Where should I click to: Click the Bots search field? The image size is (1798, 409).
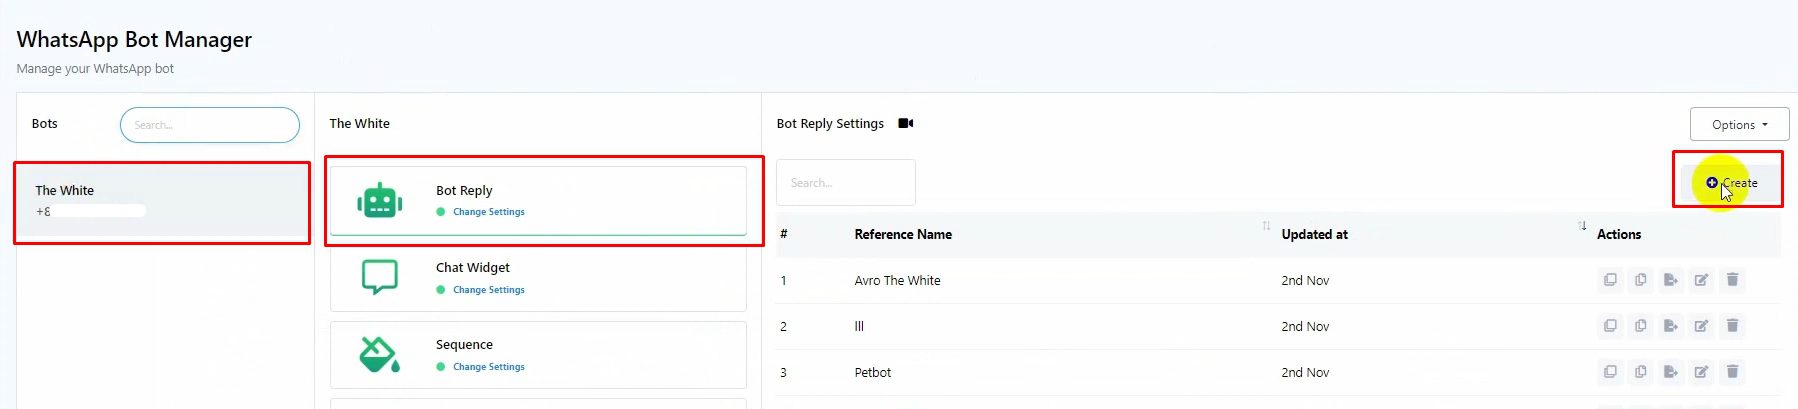(210, 125)
